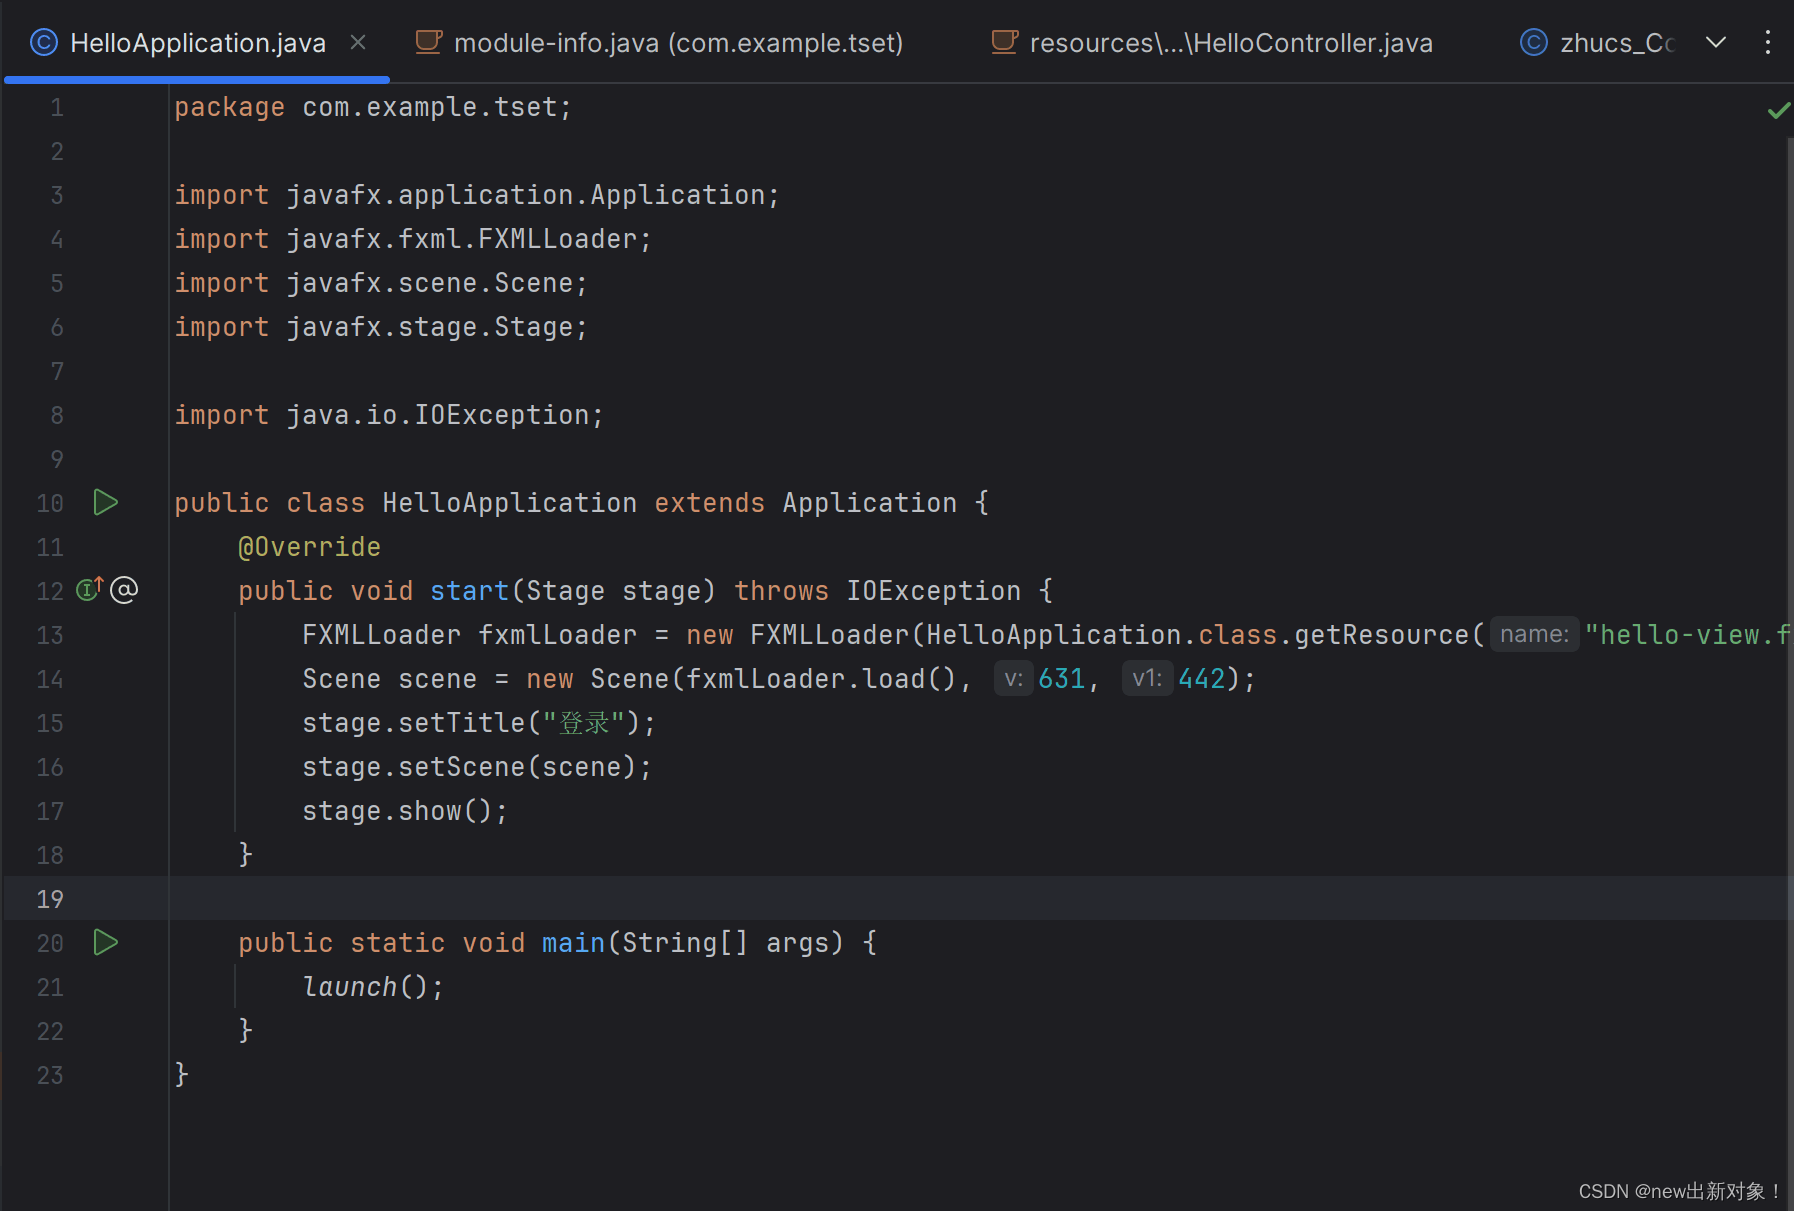Click the 'throws' keyword on line 12
This screenshot has height=1211, width=1794.
[x=781, y=591]
